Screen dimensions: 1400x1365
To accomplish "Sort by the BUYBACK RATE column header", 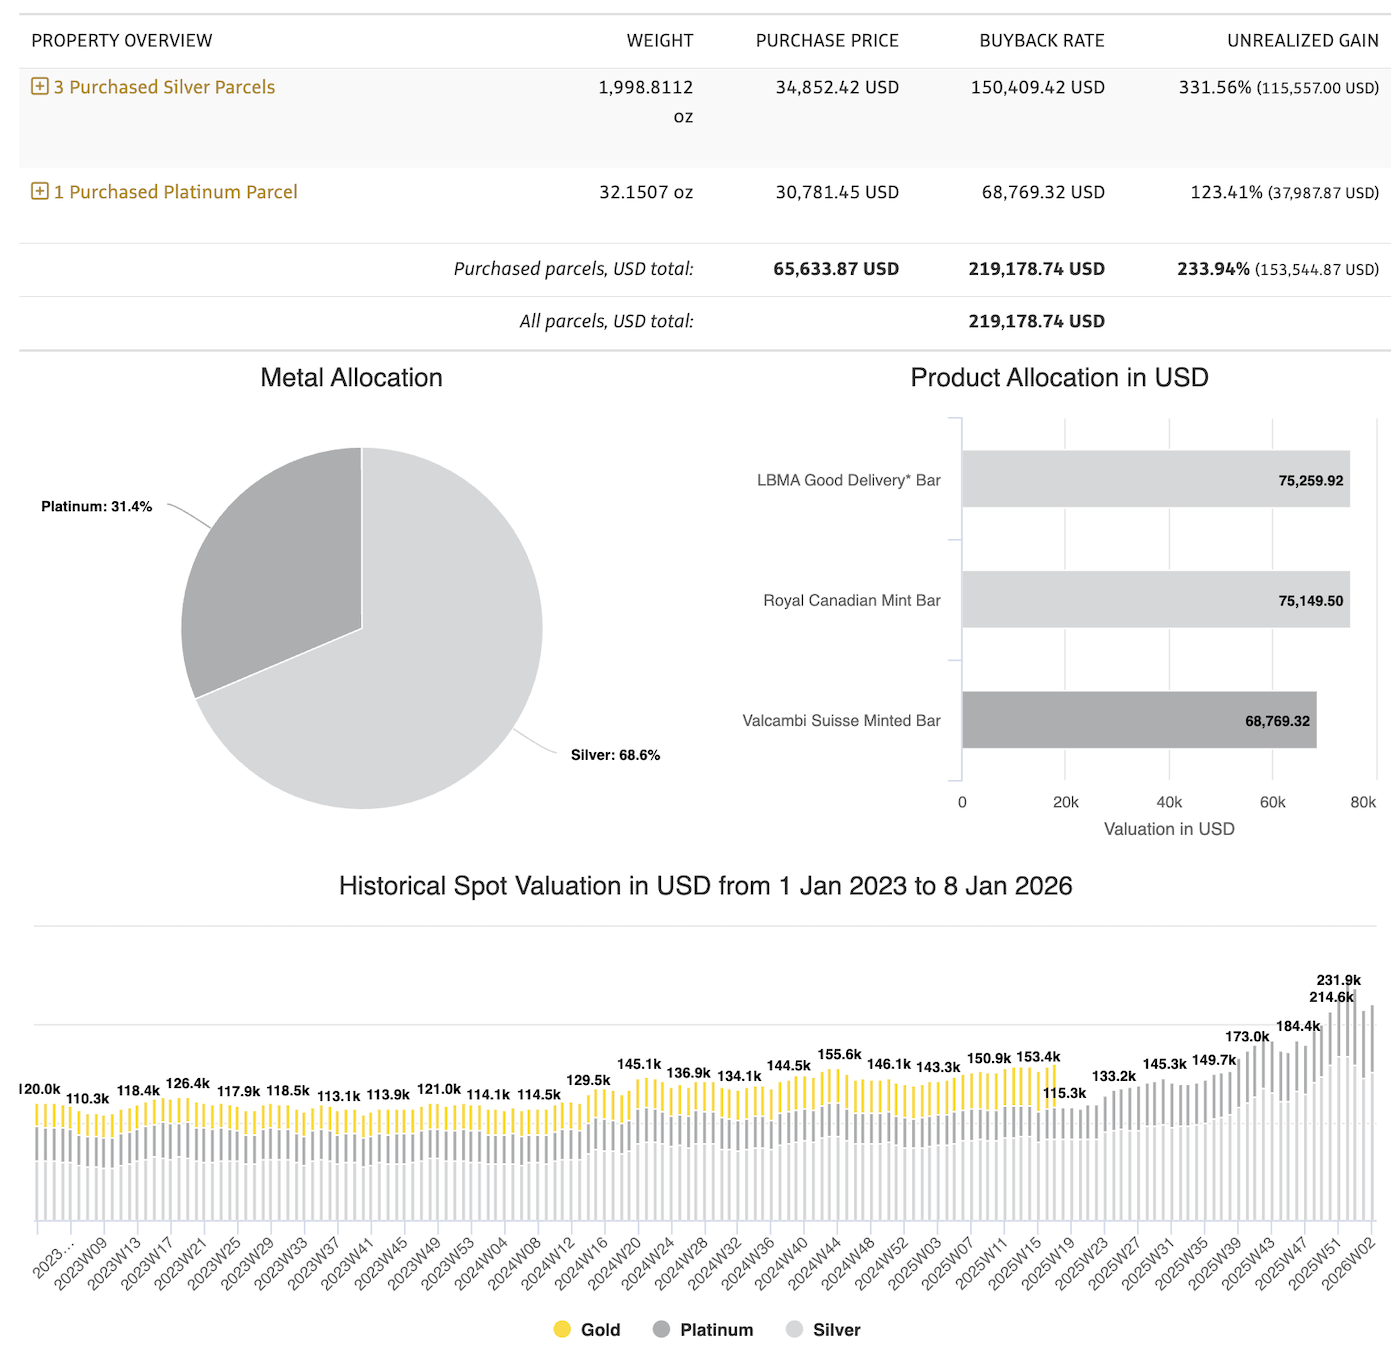I will pos(1042,40).
